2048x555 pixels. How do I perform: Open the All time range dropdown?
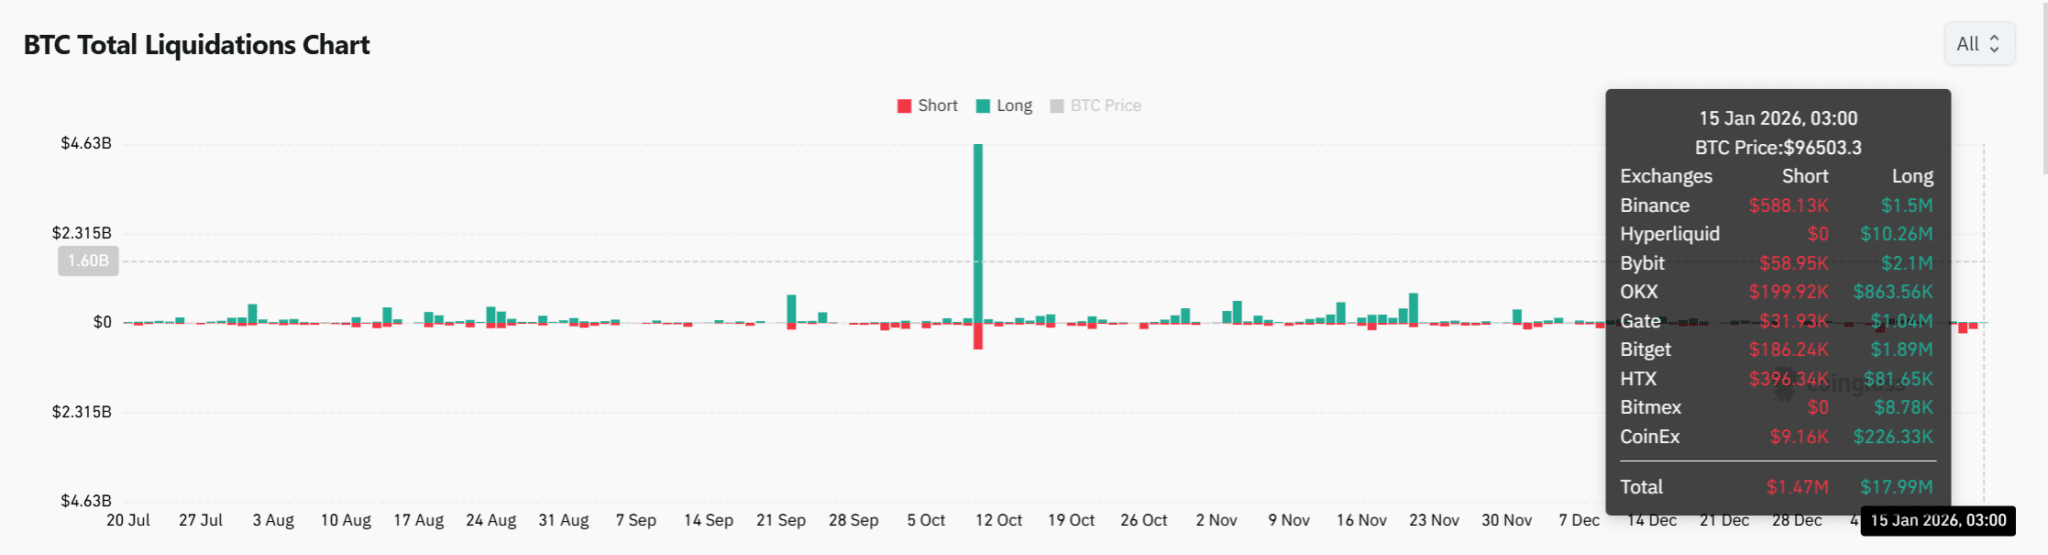click(x=1978, y=44)
